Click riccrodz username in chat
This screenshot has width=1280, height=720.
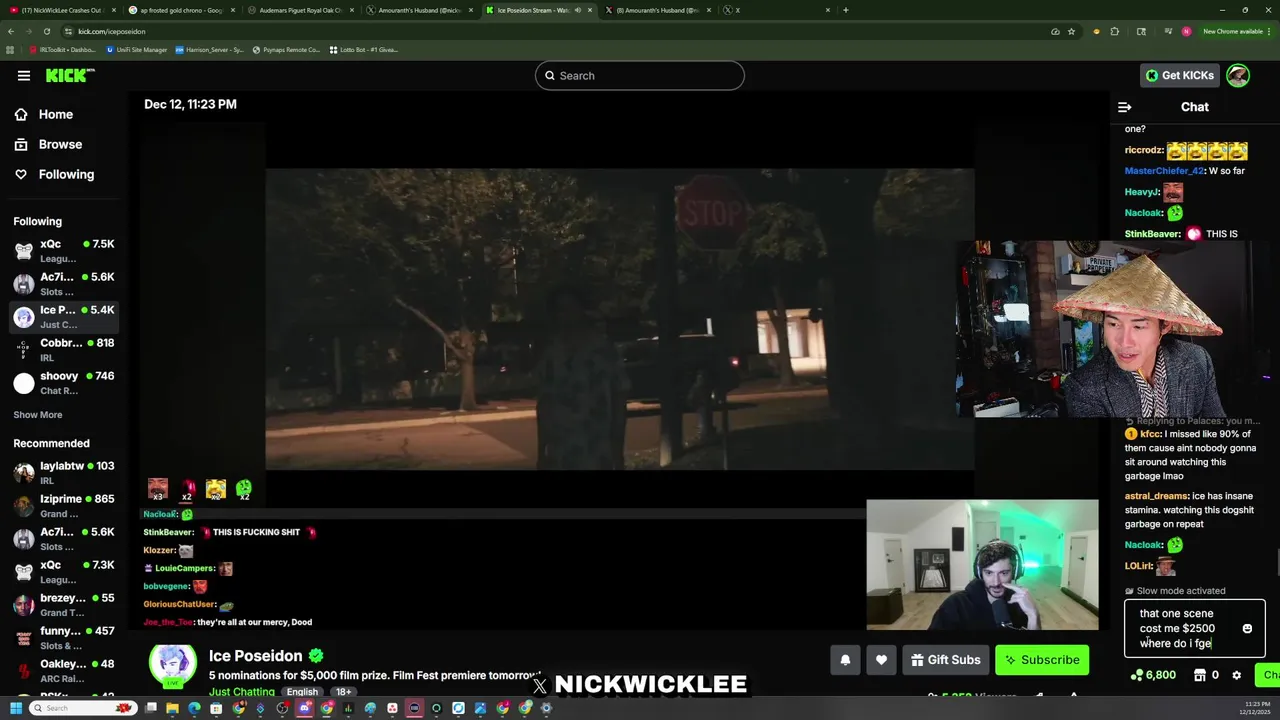pyautogui.click(x=1143, y=150)
